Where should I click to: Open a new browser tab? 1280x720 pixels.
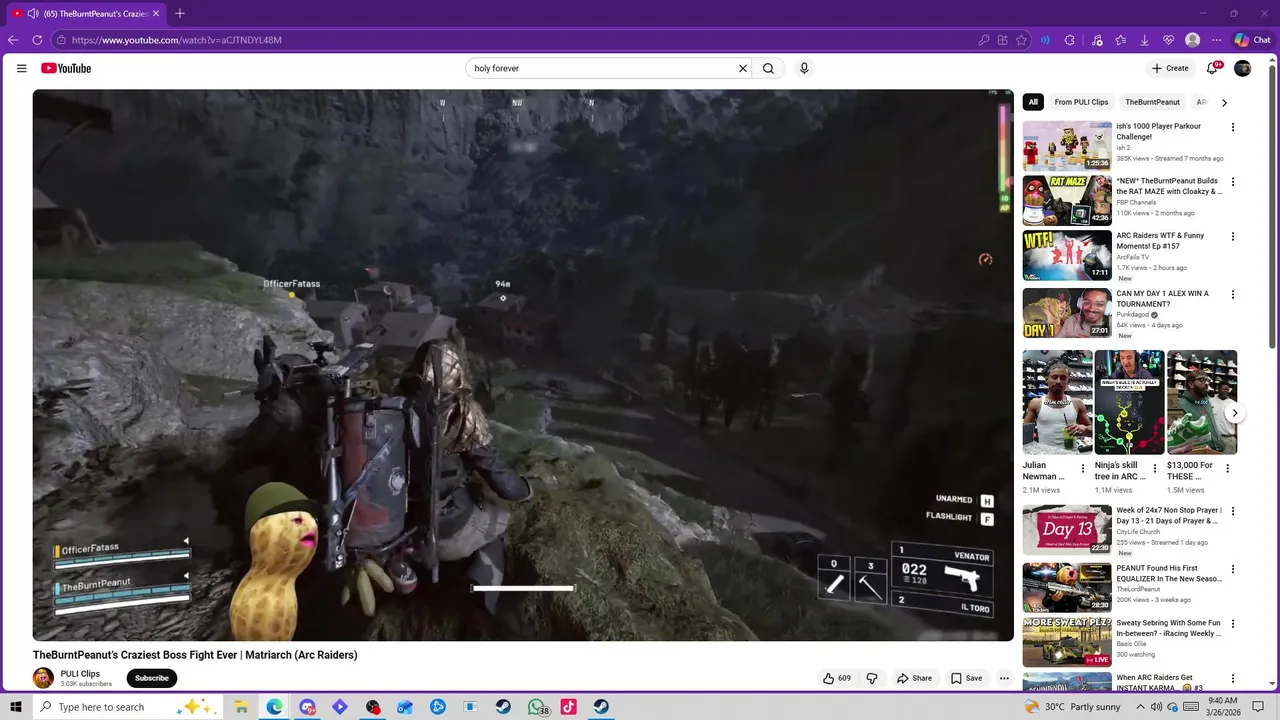point(180,14)
